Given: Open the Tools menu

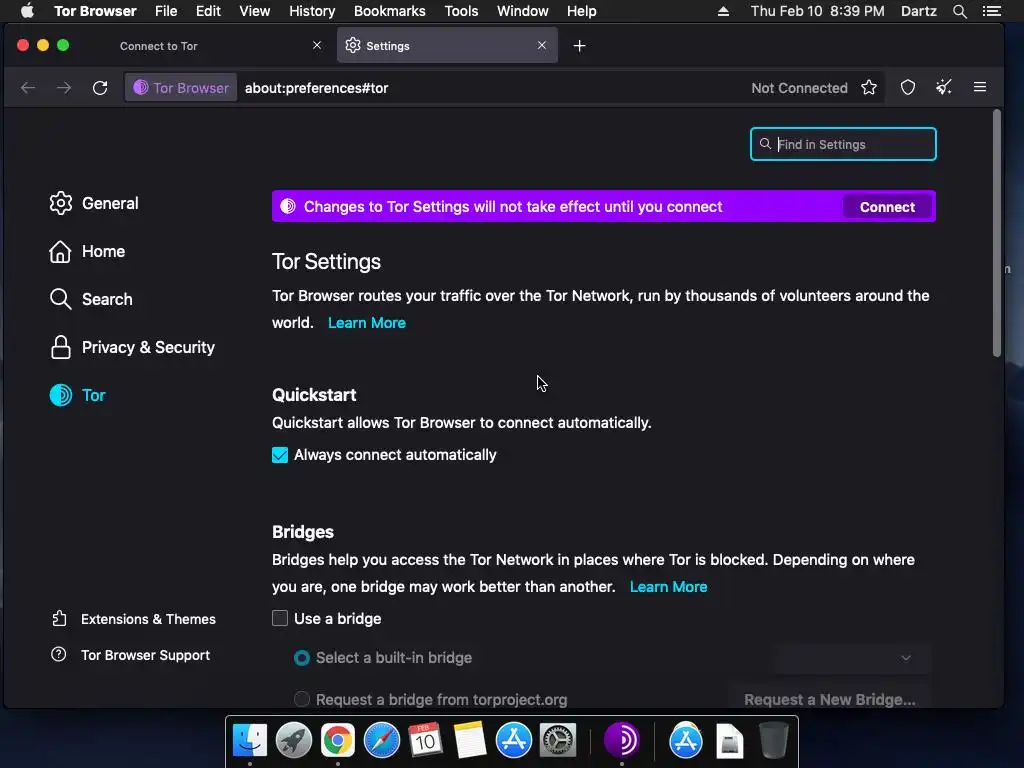Looking at the screenshot, I should 461,11.
